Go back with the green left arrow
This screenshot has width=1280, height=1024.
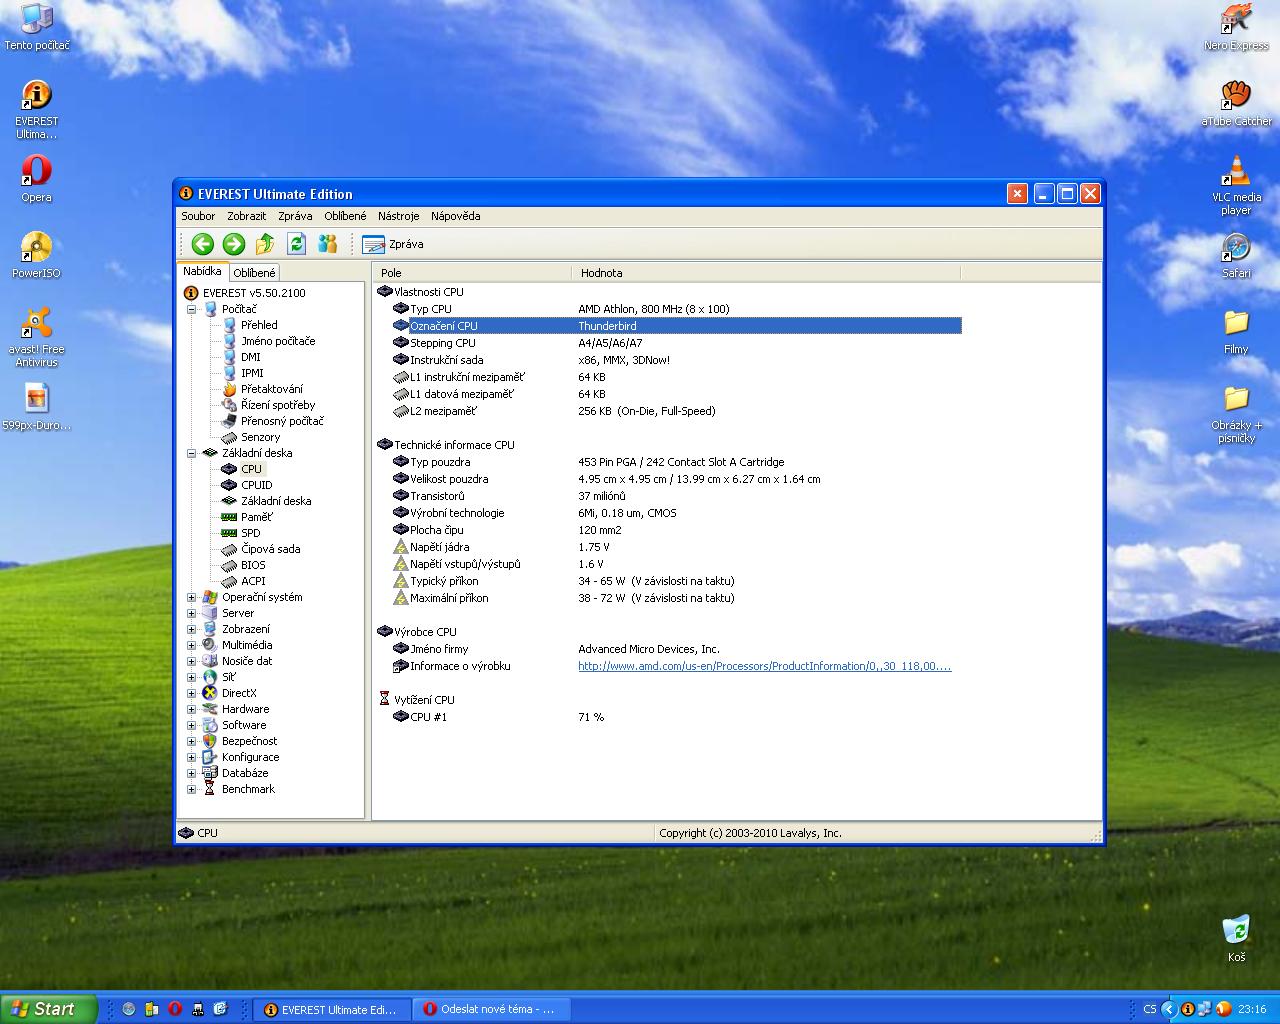[x=203, y=244]
